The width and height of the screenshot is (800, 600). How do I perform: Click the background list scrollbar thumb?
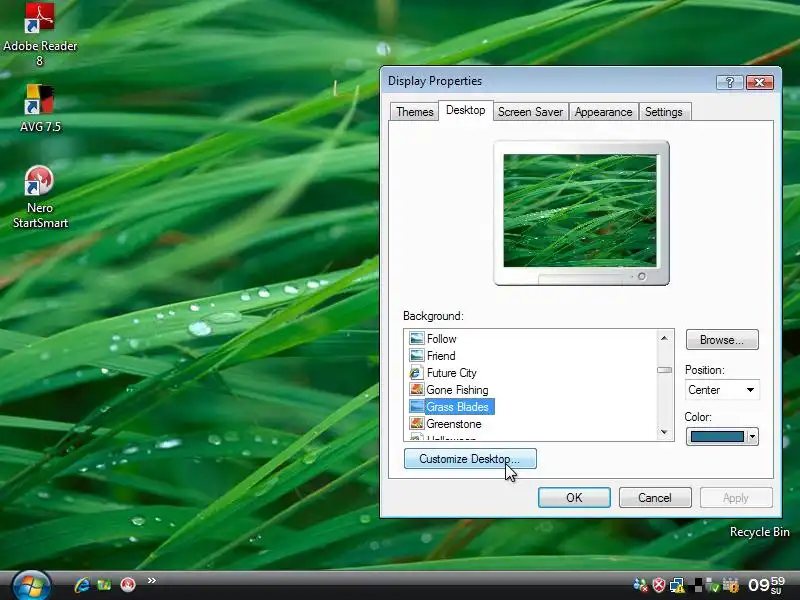tap(664, 370)
